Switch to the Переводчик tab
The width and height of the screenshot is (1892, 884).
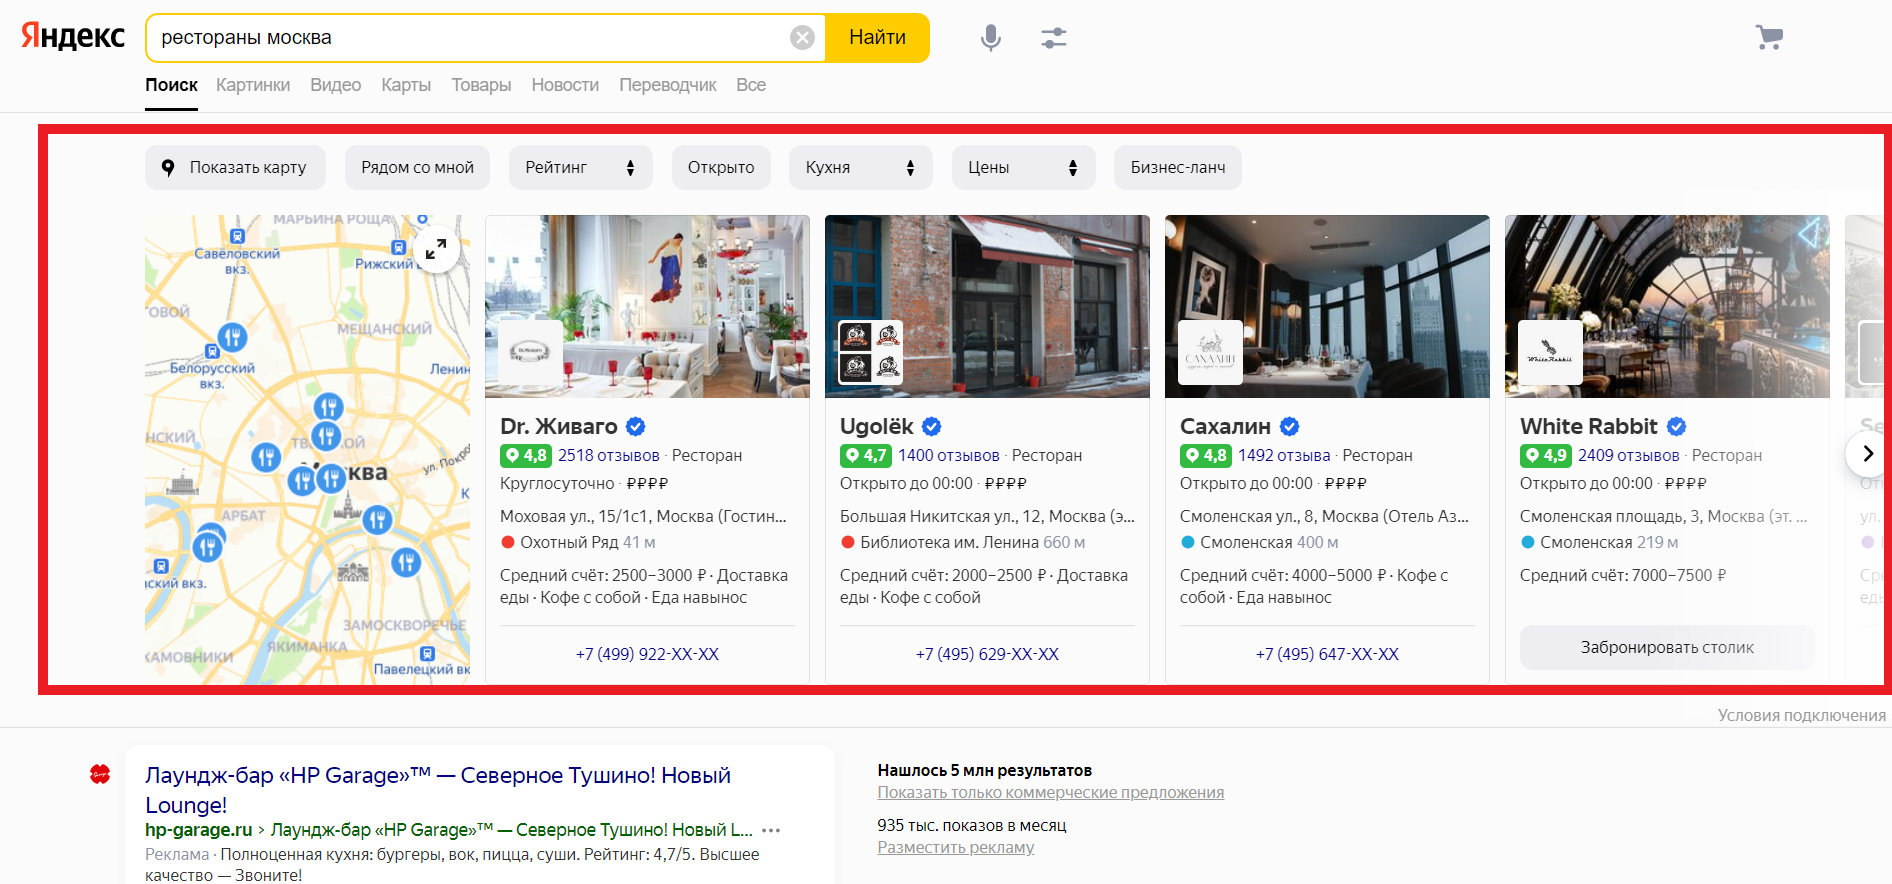(668, 85)
